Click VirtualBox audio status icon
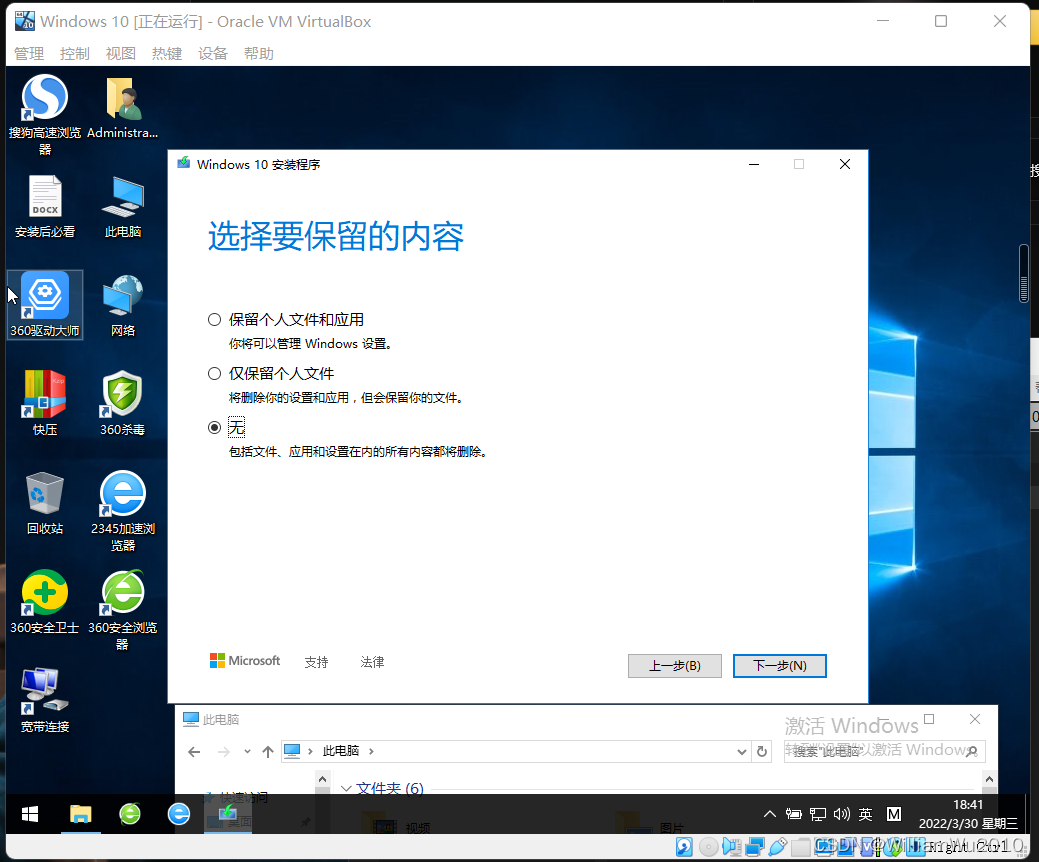1039x862 pixels. [732, 846]
